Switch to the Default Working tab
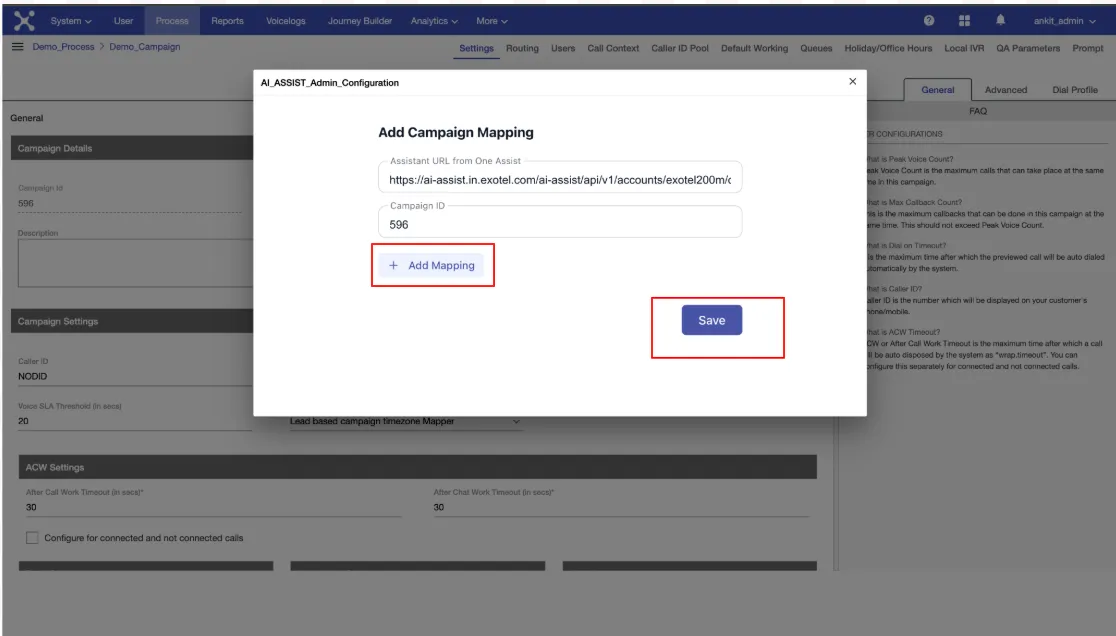Image resolution: width=1116 pixels, height=636 pixels. [x=754, y=48]
